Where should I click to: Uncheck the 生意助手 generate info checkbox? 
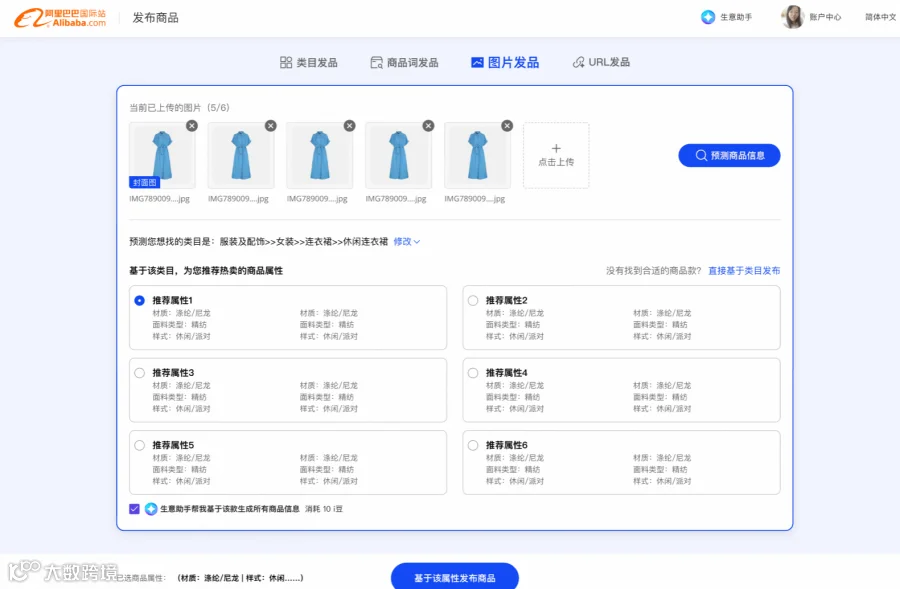134,509
